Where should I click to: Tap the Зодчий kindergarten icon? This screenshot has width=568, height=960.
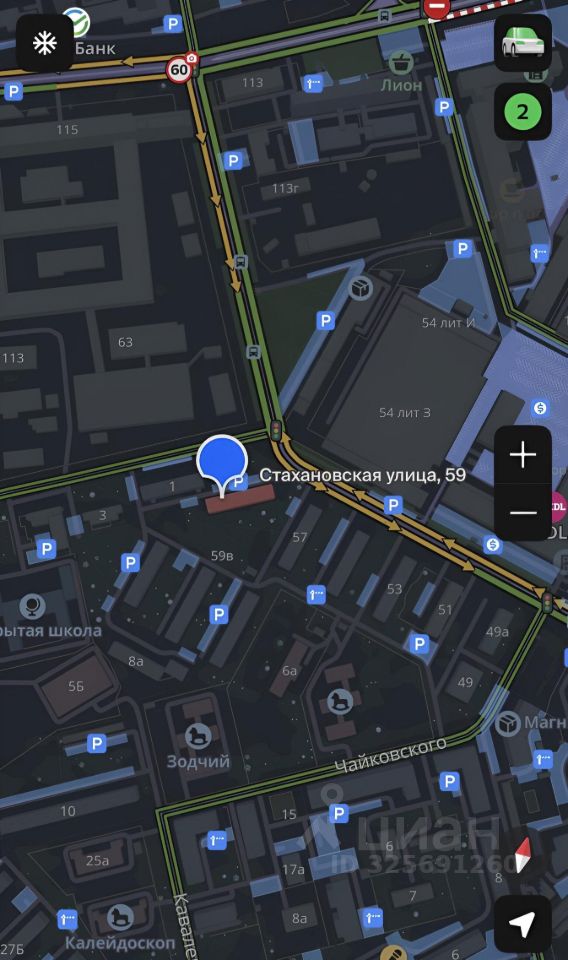(198, 737)
